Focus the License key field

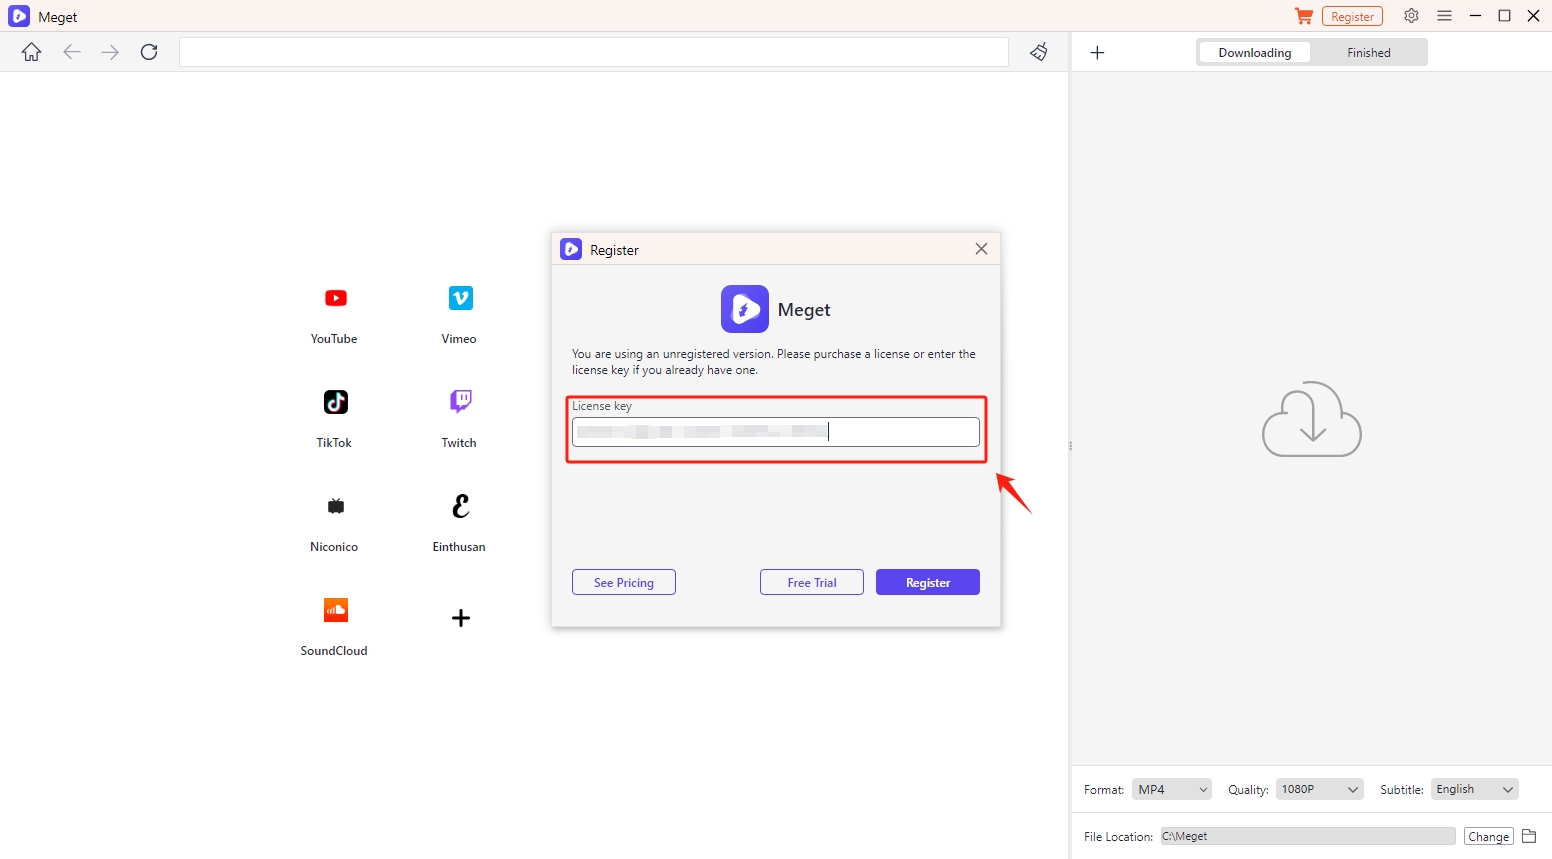point(776,432)
